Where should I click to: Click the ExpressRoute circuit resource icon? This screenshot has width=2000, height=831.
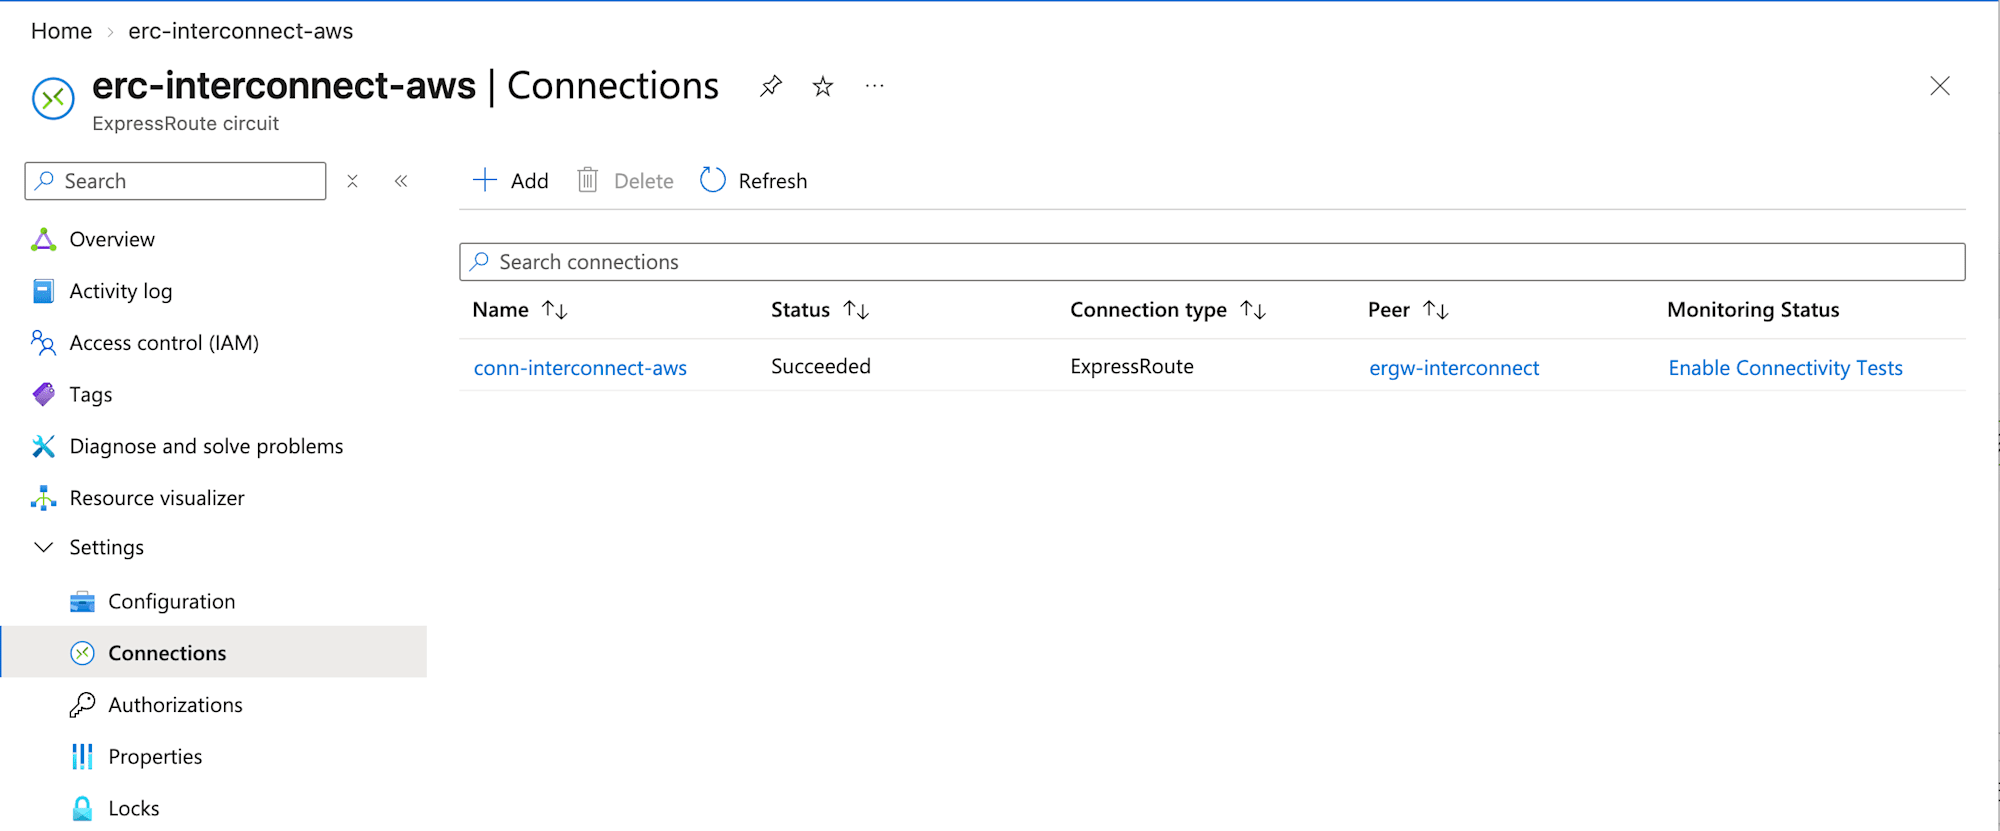coord(53,99)
